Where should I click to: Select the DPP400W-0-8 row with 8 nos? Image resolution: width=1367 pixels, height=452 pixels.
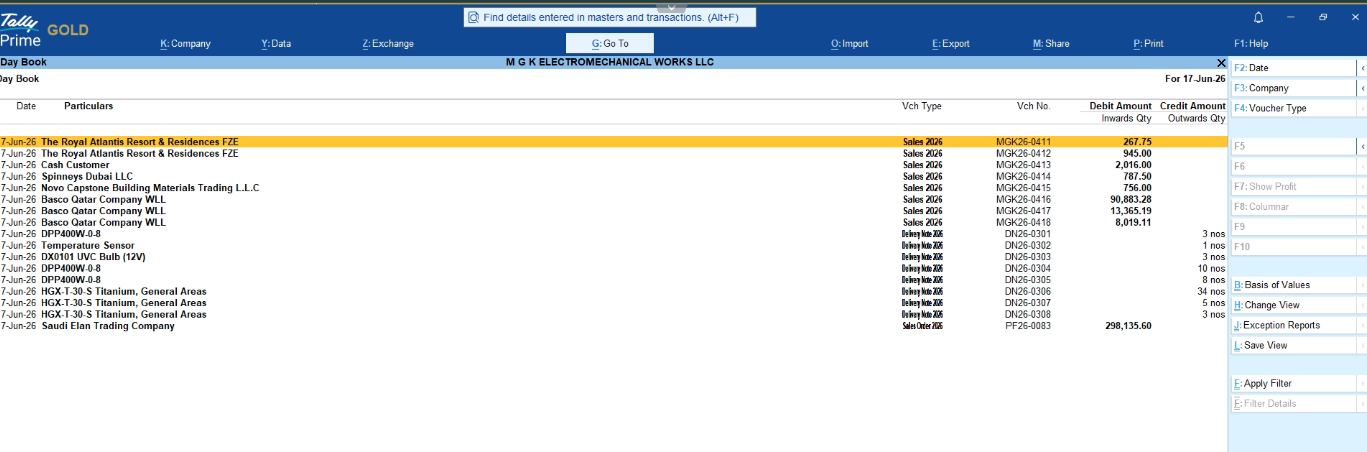coord(613,280)
